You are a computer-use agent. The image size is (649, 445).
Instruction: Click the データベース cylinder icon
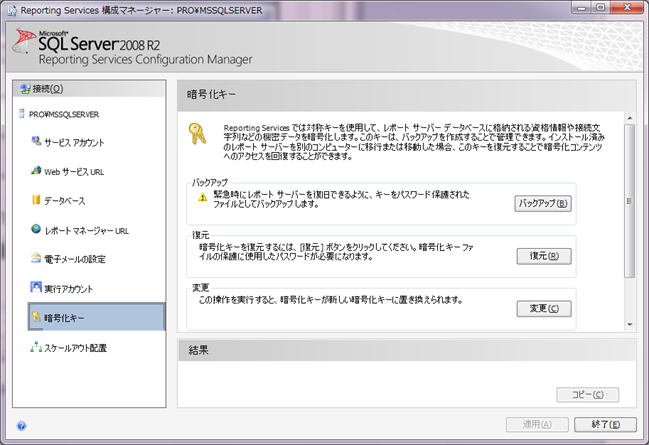click(36, 200)
